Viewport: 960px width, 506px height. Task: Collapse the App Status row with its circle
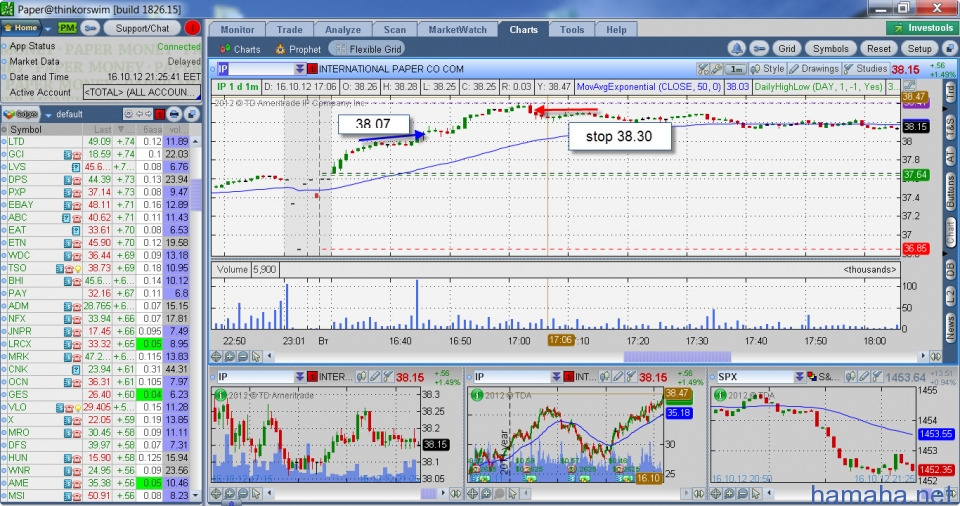(x=4, y=46)
